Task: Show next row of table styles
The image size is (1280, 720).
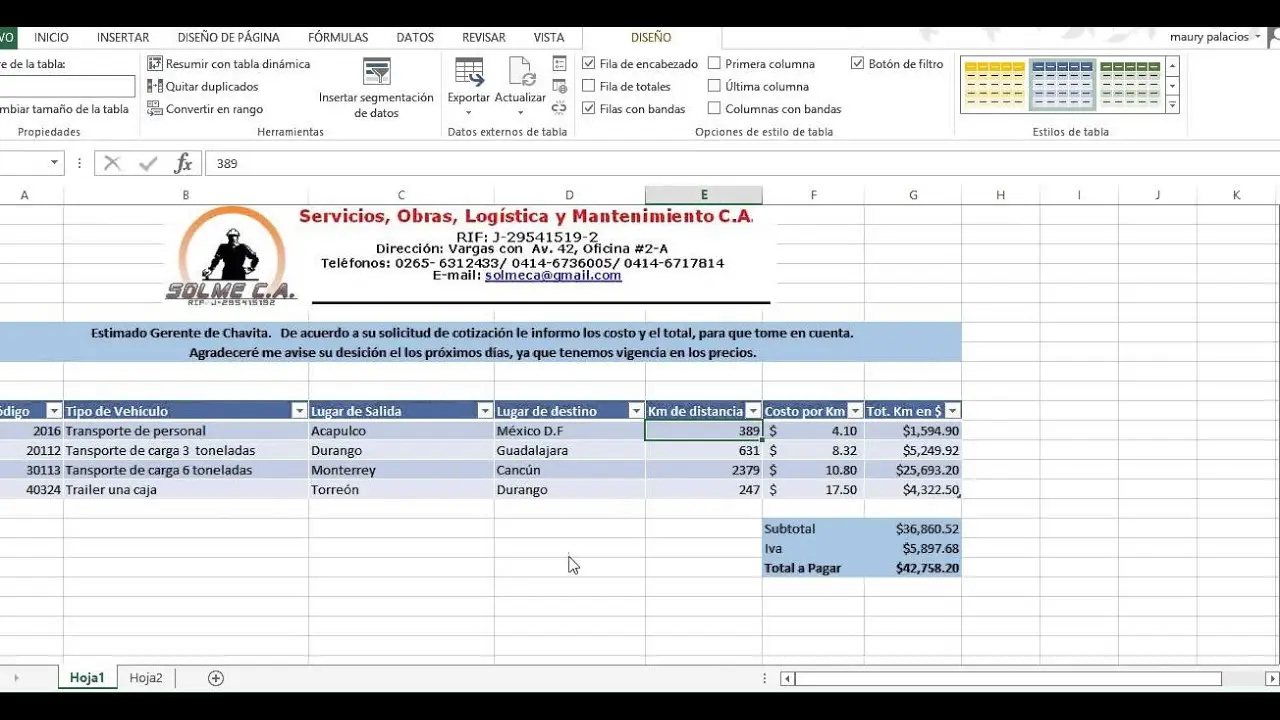Action: click(x=1173, y=86)
